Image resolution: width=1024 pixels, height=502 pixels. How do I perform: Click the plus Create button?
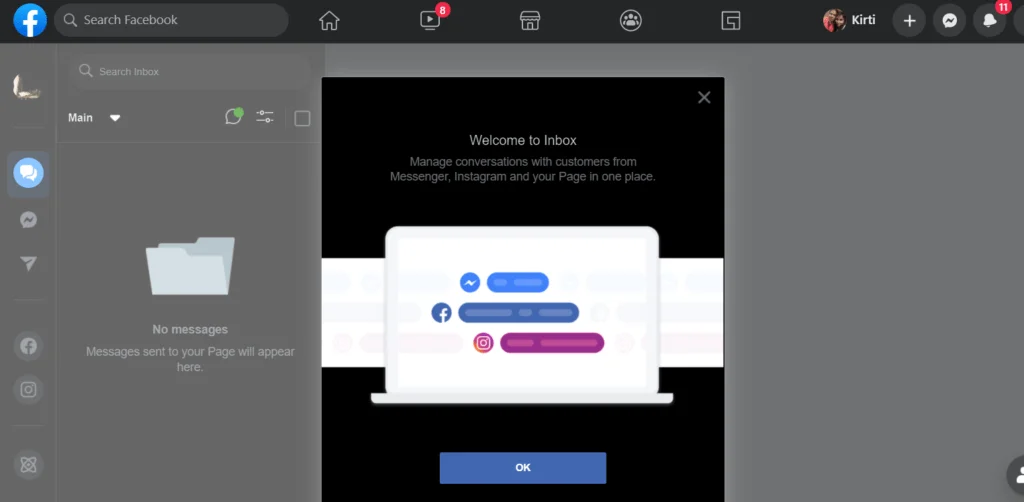pyautogui.click(x=909, y=21)
